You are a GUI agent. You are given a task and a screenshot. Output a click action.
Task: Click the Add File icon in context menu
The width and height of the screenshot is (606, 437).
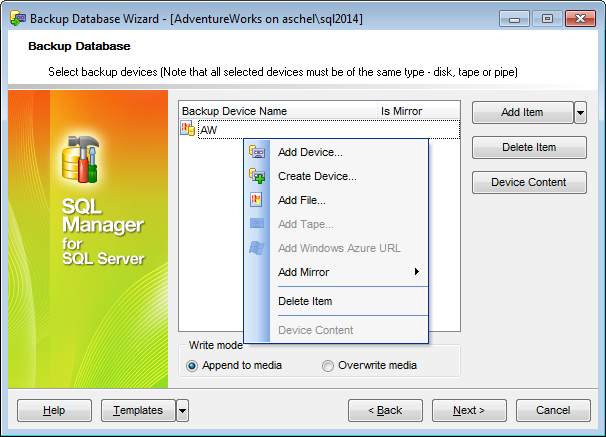pos(256,200)
